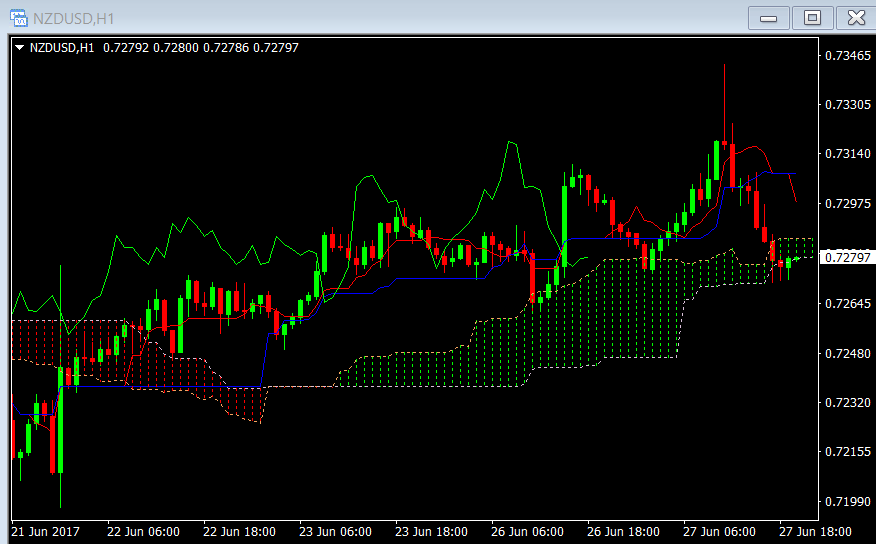Image resolution: width=876 pixels, height=544 pixels.
Task: Click the 0.71990 price axis label
Action: pos(845,501)
